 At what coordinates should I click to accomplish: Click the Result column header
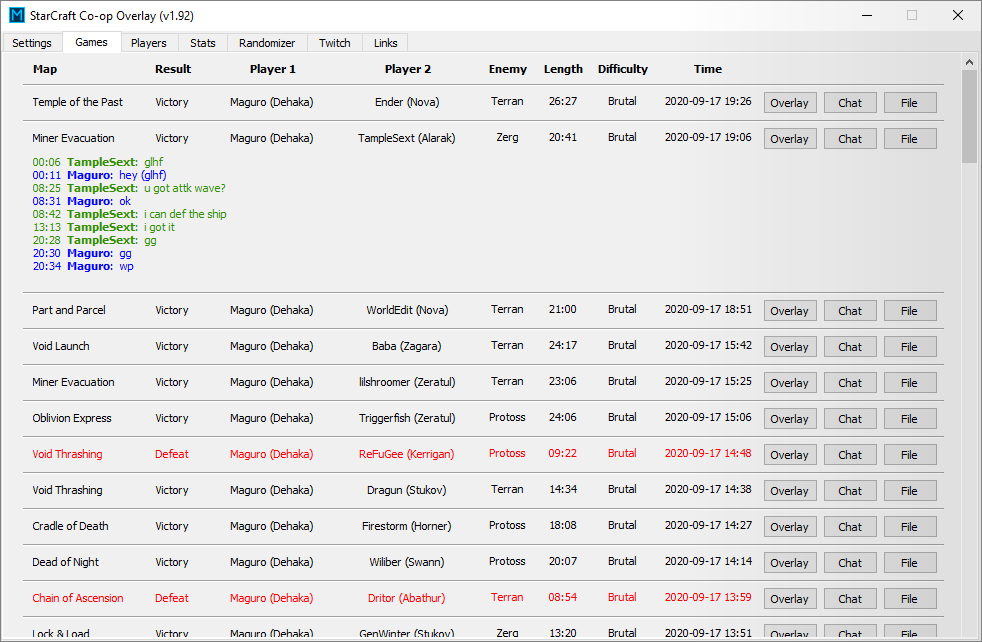click(173, 69)
